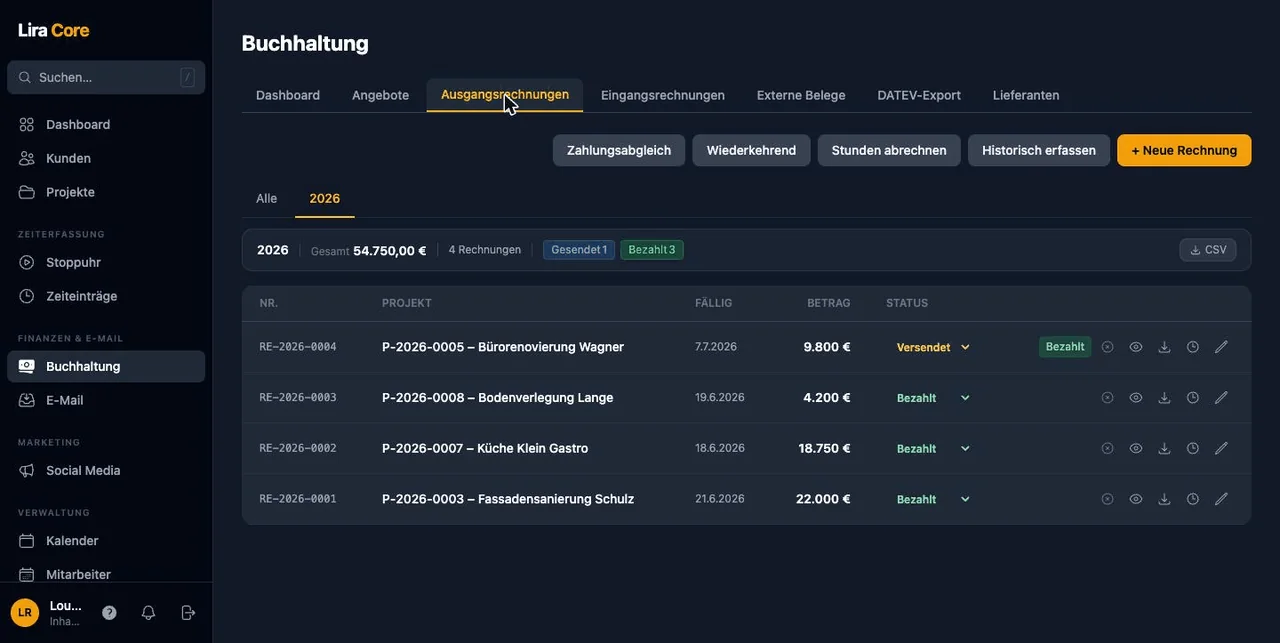Click the Zahlungsabgleich button

(x=619, y=150)
